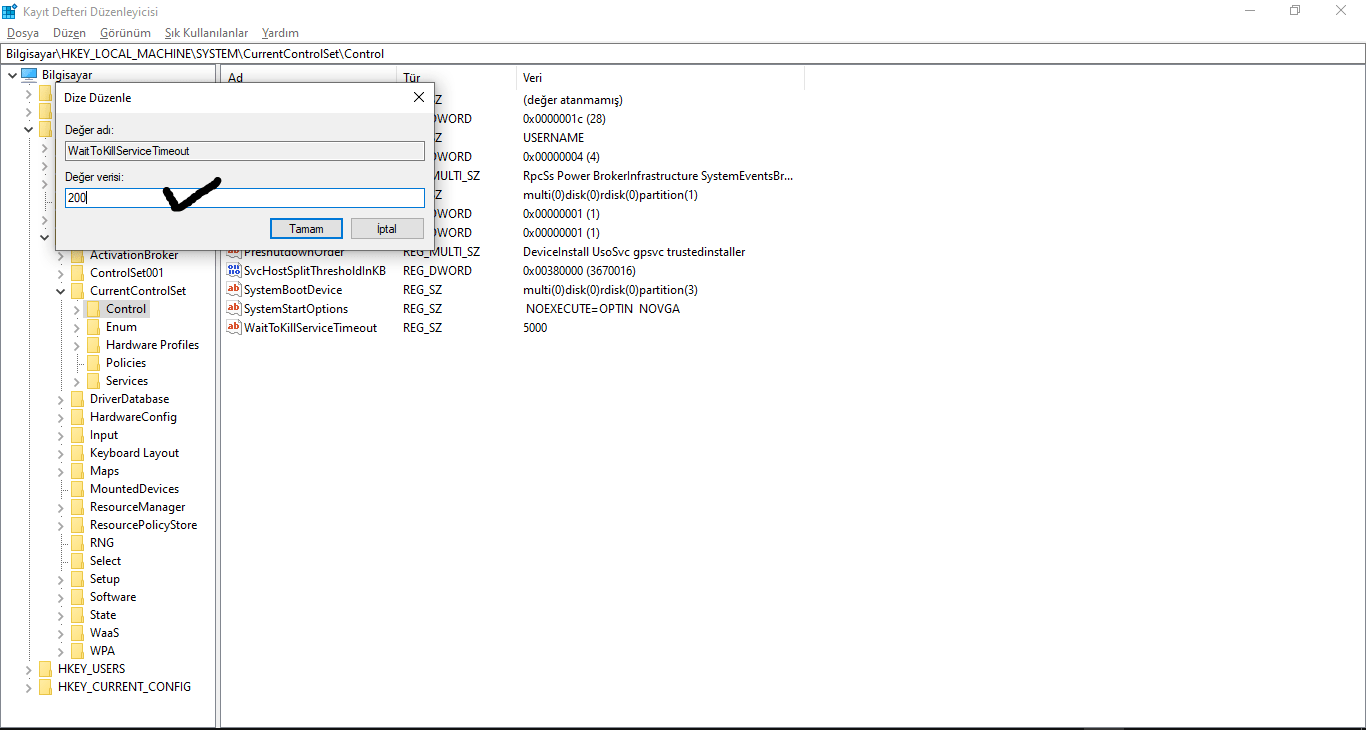The width and height of the screenshot is (1366, 730).
Task: Select the Software key label
Action: coord(113,597)
